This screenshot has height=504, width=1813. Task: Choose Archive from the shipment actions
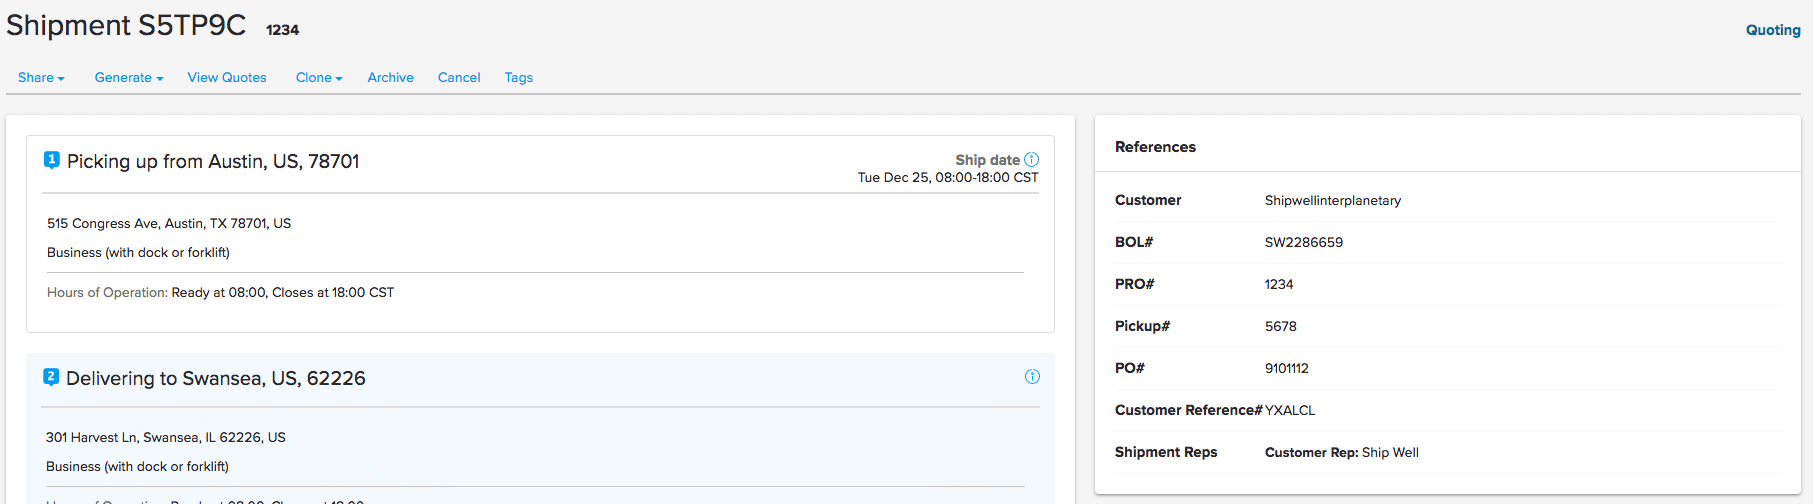click(390, 78)
